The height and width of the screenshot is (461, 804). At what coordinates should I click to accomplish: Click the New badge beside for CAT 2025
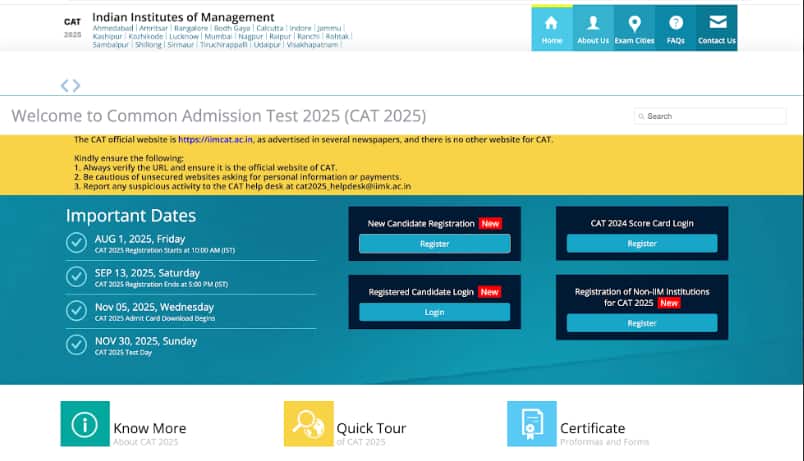pos(669,303)
